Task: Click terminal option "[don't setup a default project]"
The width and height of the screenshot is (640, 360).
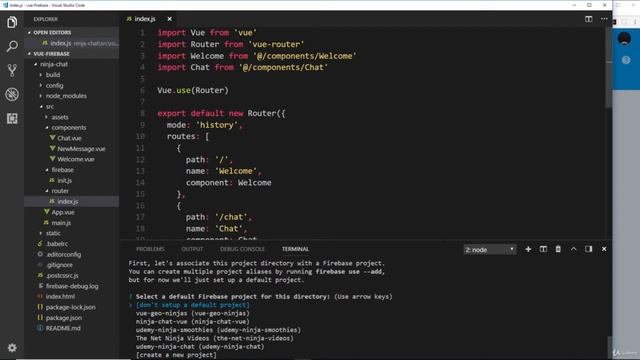Action: point(193,305)
